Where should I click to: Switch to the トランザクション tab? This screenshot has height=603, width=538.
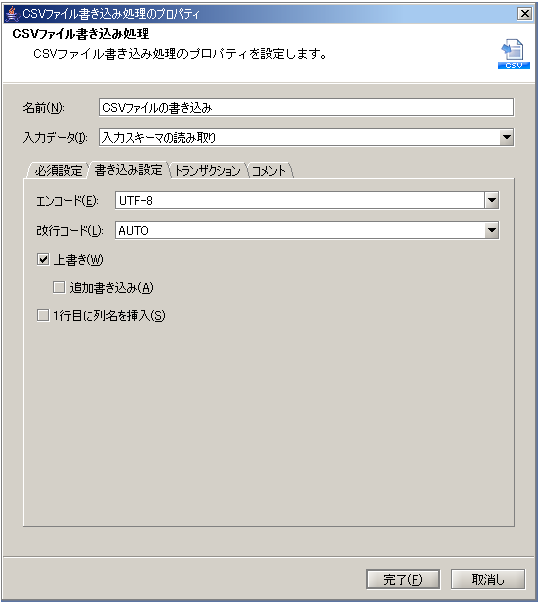click(208, 170)
